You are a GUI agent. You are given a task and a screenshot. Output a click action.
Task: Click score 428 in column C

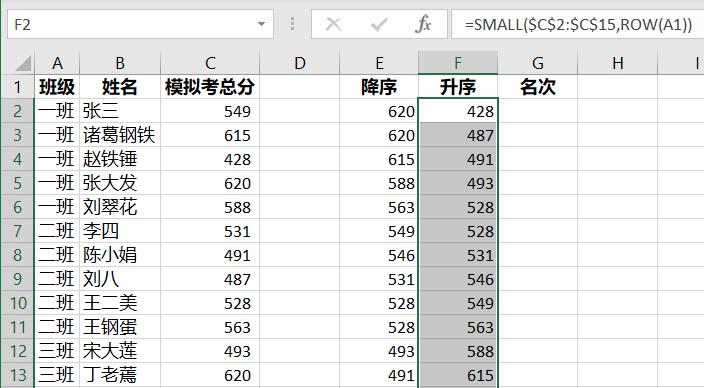(x=210, y=159)
